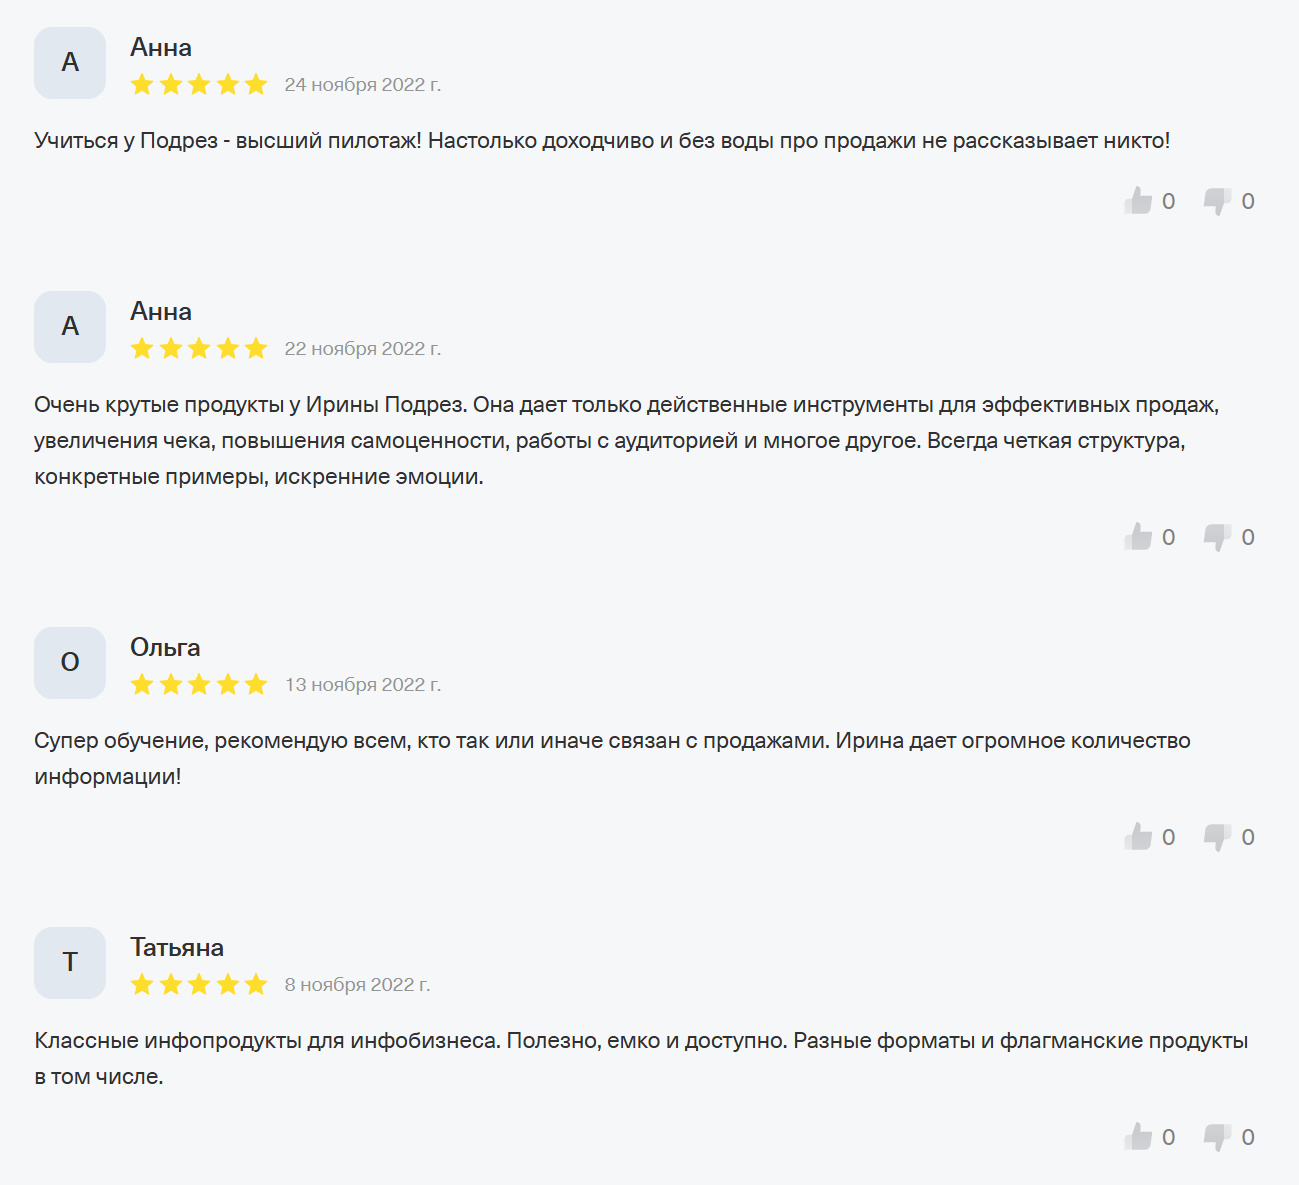The image size is (1299, 1185).
Task: Thumbs up Anna's November 22 review
Action: pyautogui.click(x=1138, y=537)
